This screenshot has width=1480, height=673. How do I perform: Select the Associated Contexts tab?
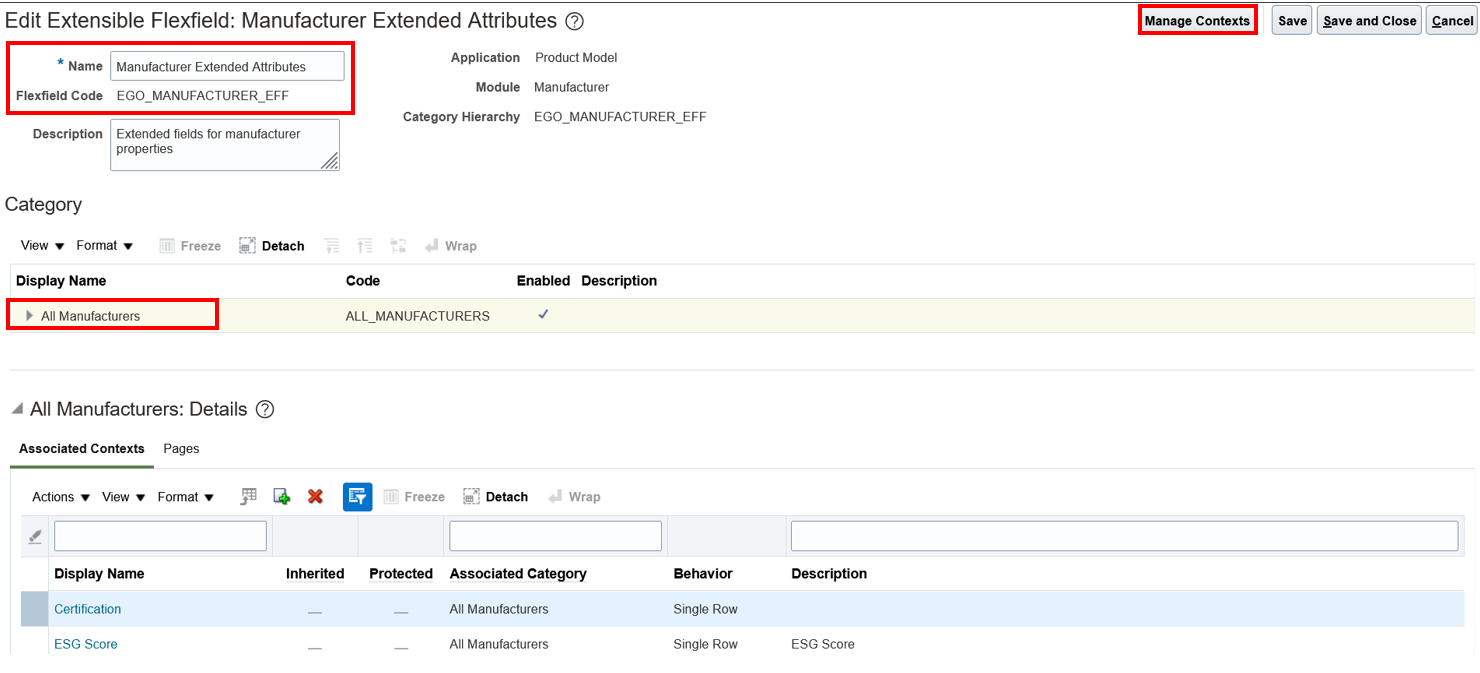[x=82, y=449]
